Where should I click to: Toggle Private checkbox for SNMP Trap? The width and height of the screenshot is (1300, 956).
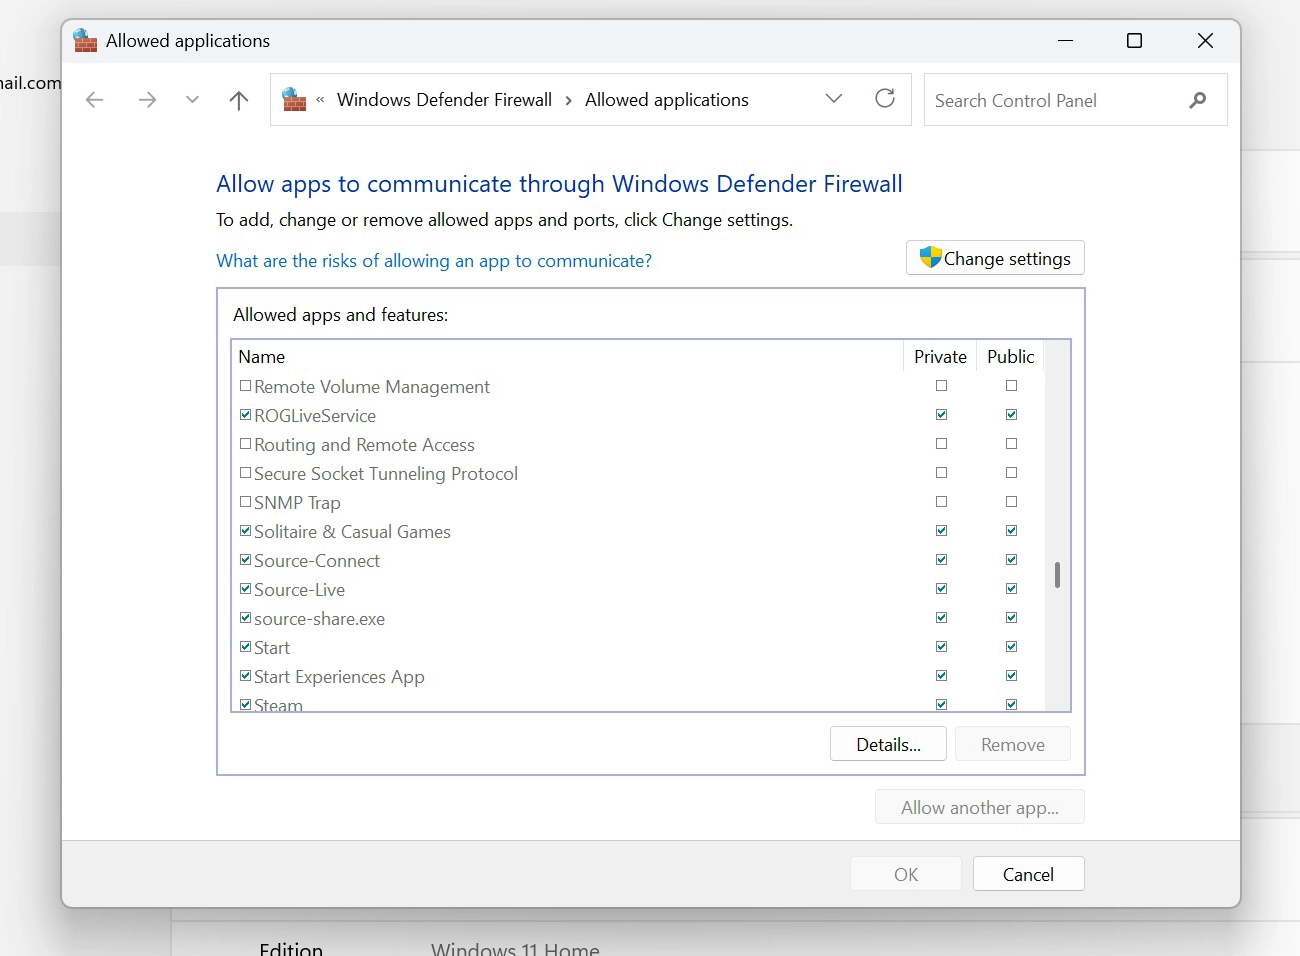click(x=941, y=502)
